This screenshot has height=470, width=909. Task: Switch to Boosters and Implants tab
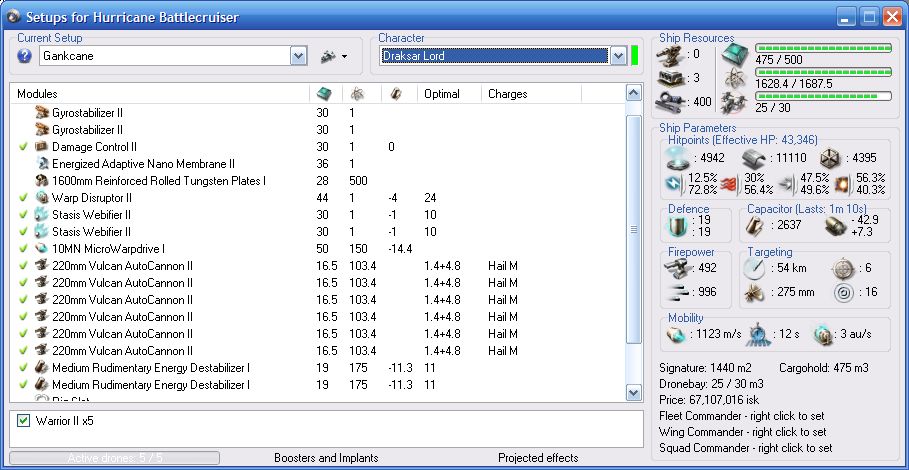tap(326, 458)
